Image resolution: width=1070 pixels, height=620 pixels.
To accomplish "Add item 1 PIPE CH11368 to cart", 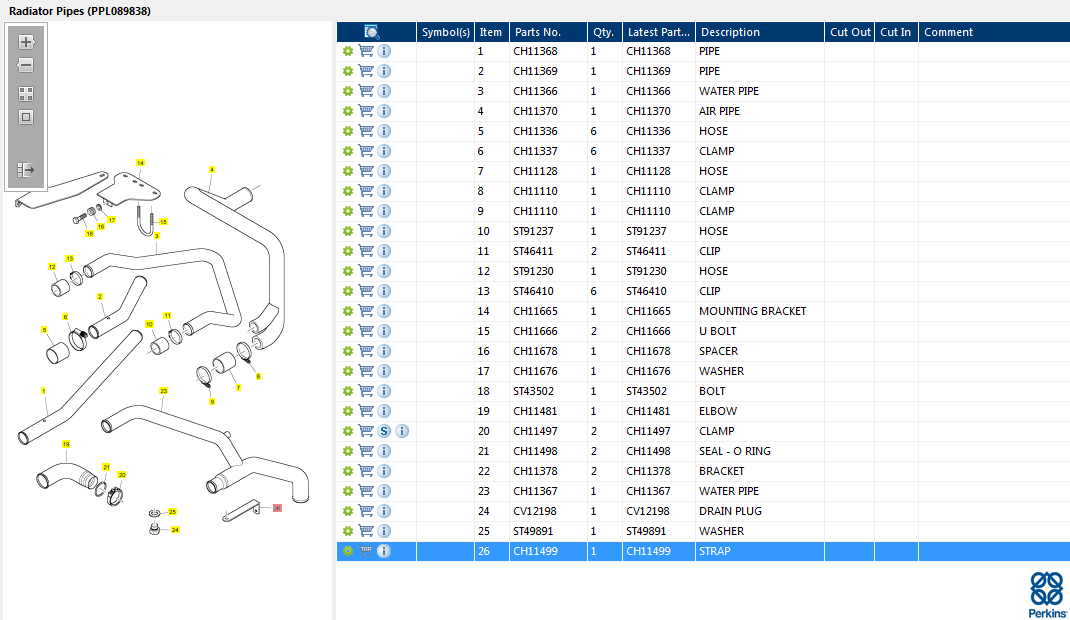I will point(366,51).
